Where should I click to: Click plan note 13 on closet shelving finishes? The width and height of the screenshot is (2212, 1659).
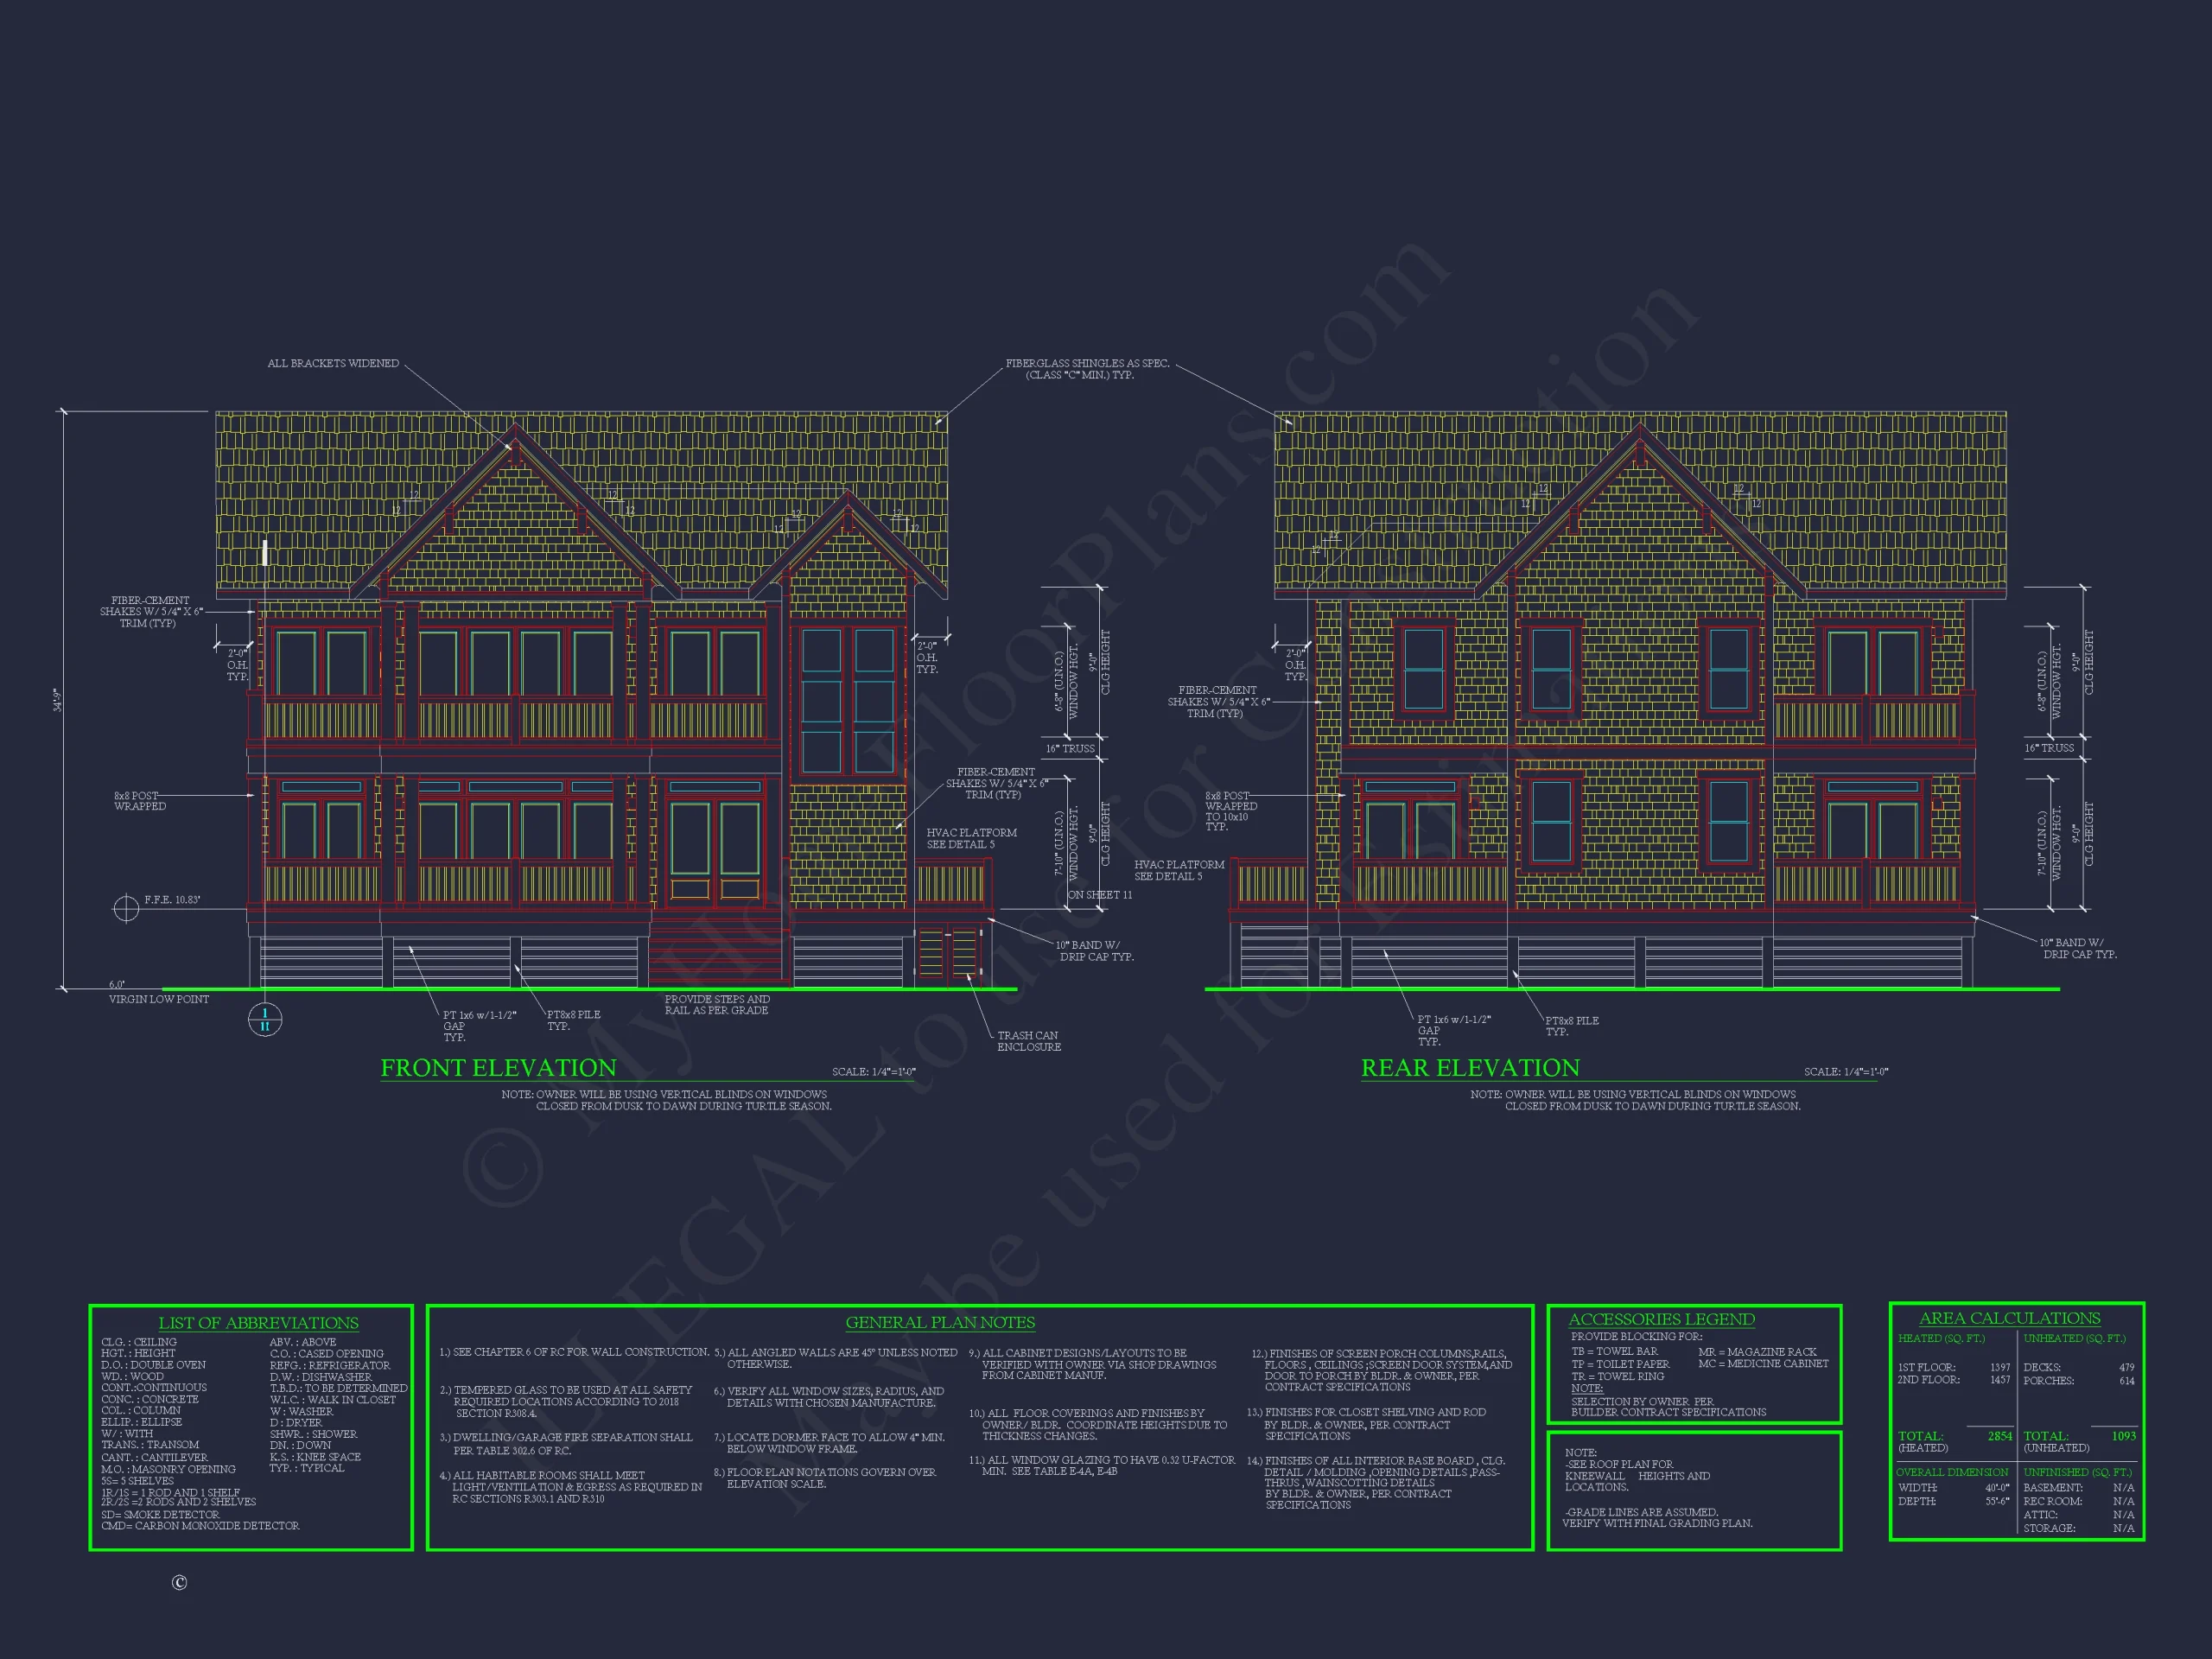pos(1366,1424)
